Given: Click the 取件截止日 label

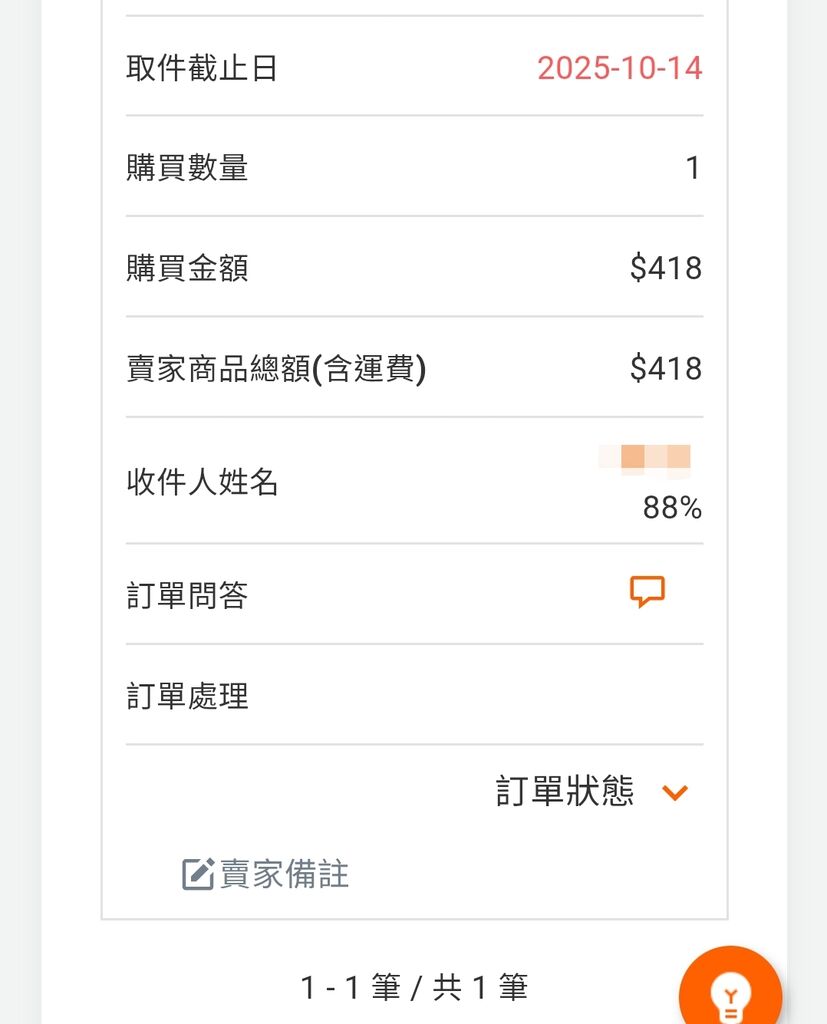Looking at the screenshot, I should pos(202,68).
